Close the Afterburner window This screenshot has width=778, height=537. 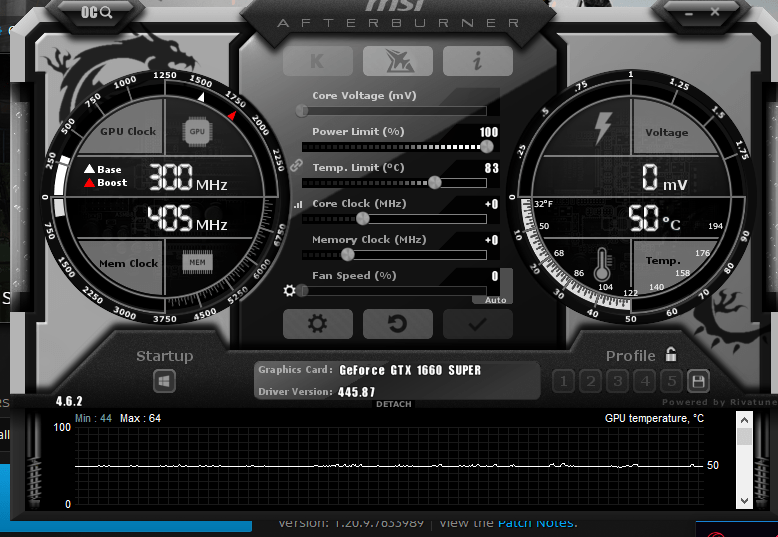[x=714, y=11]
